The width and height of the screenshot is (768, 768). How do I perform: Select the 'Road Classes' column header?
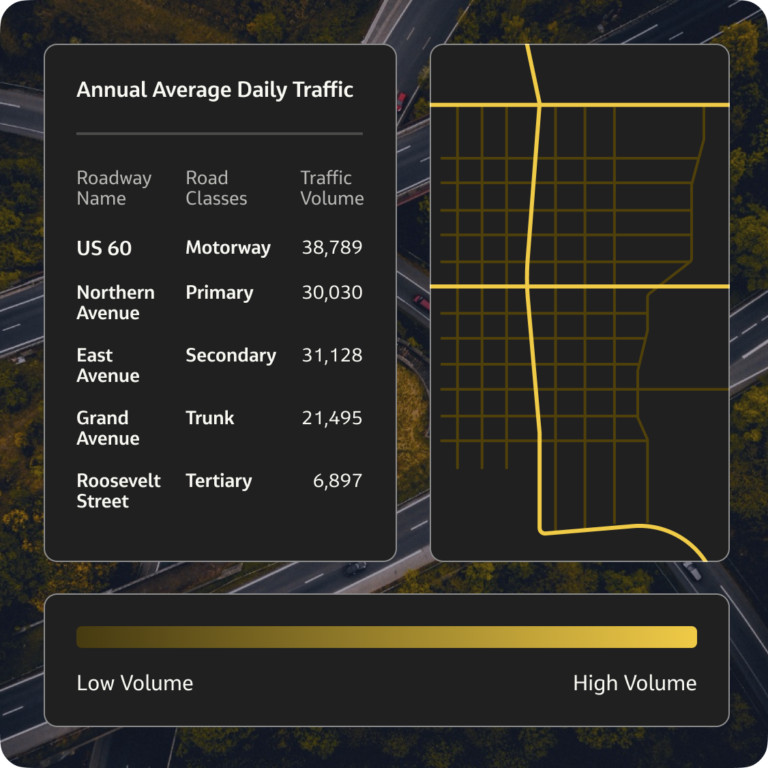[216, 188]
